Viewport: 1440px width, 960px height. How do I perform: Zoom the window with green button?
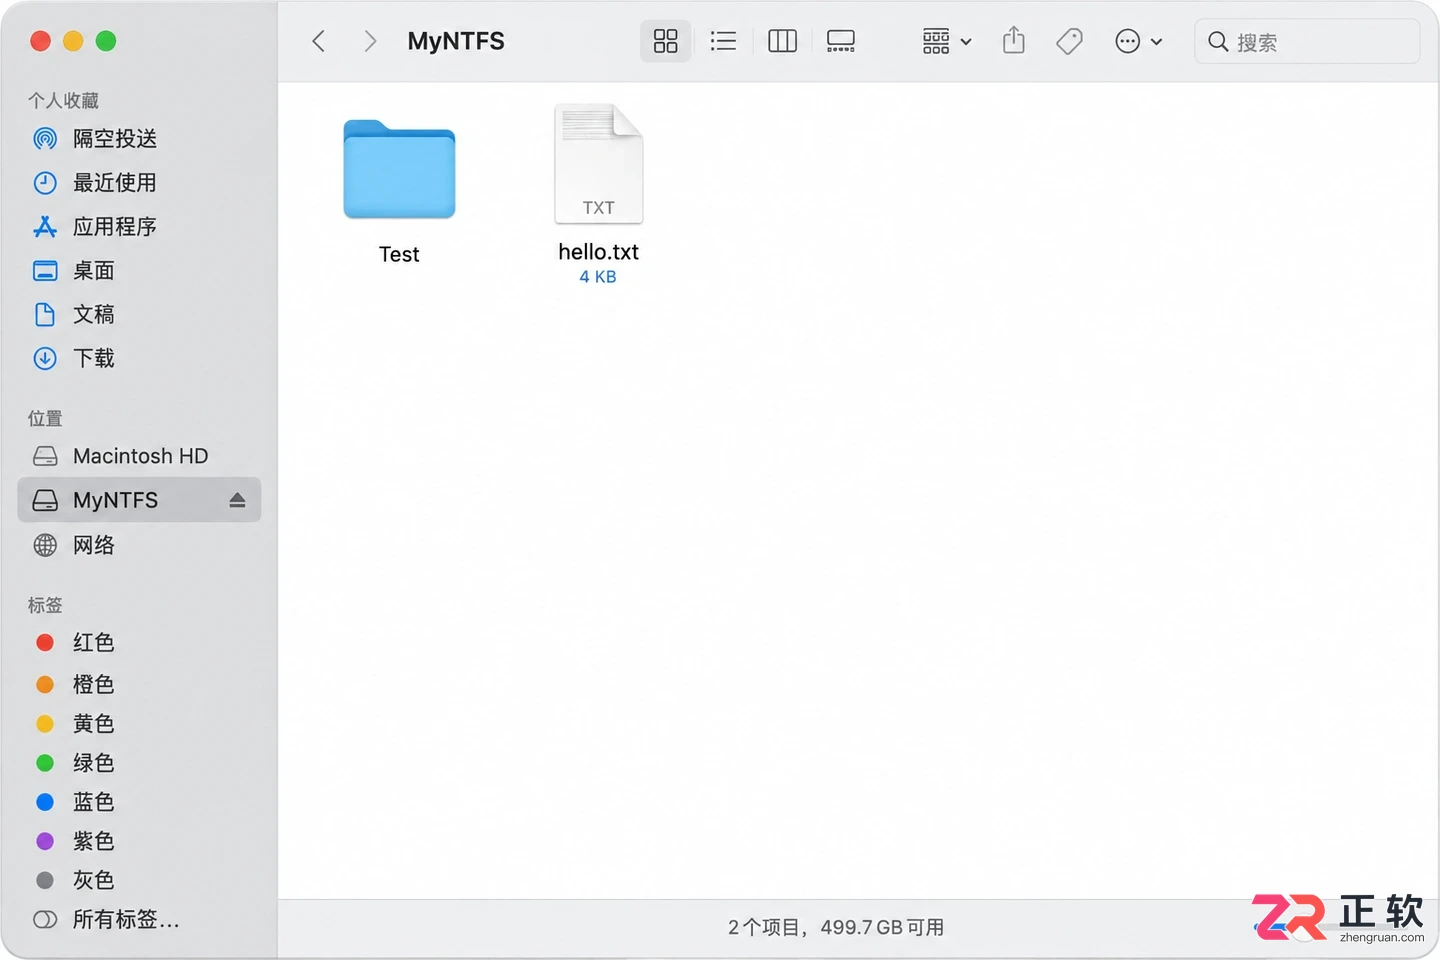106,41
